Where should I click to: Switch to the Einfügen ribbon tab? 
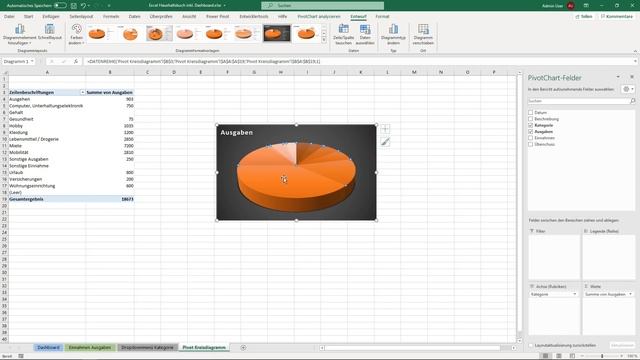[51, 16]
